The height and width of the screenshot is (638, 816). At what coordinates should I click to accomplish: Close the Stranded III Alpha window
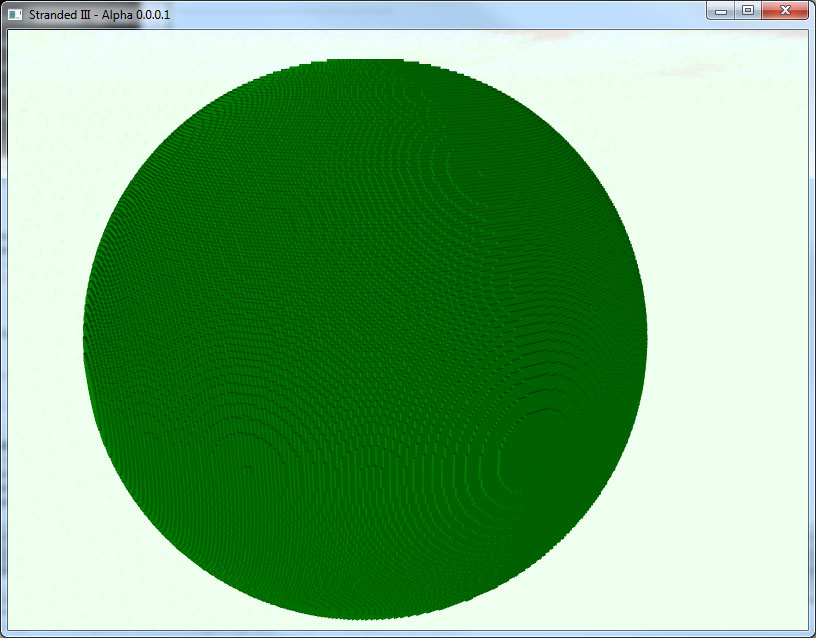tap(785, 11)
